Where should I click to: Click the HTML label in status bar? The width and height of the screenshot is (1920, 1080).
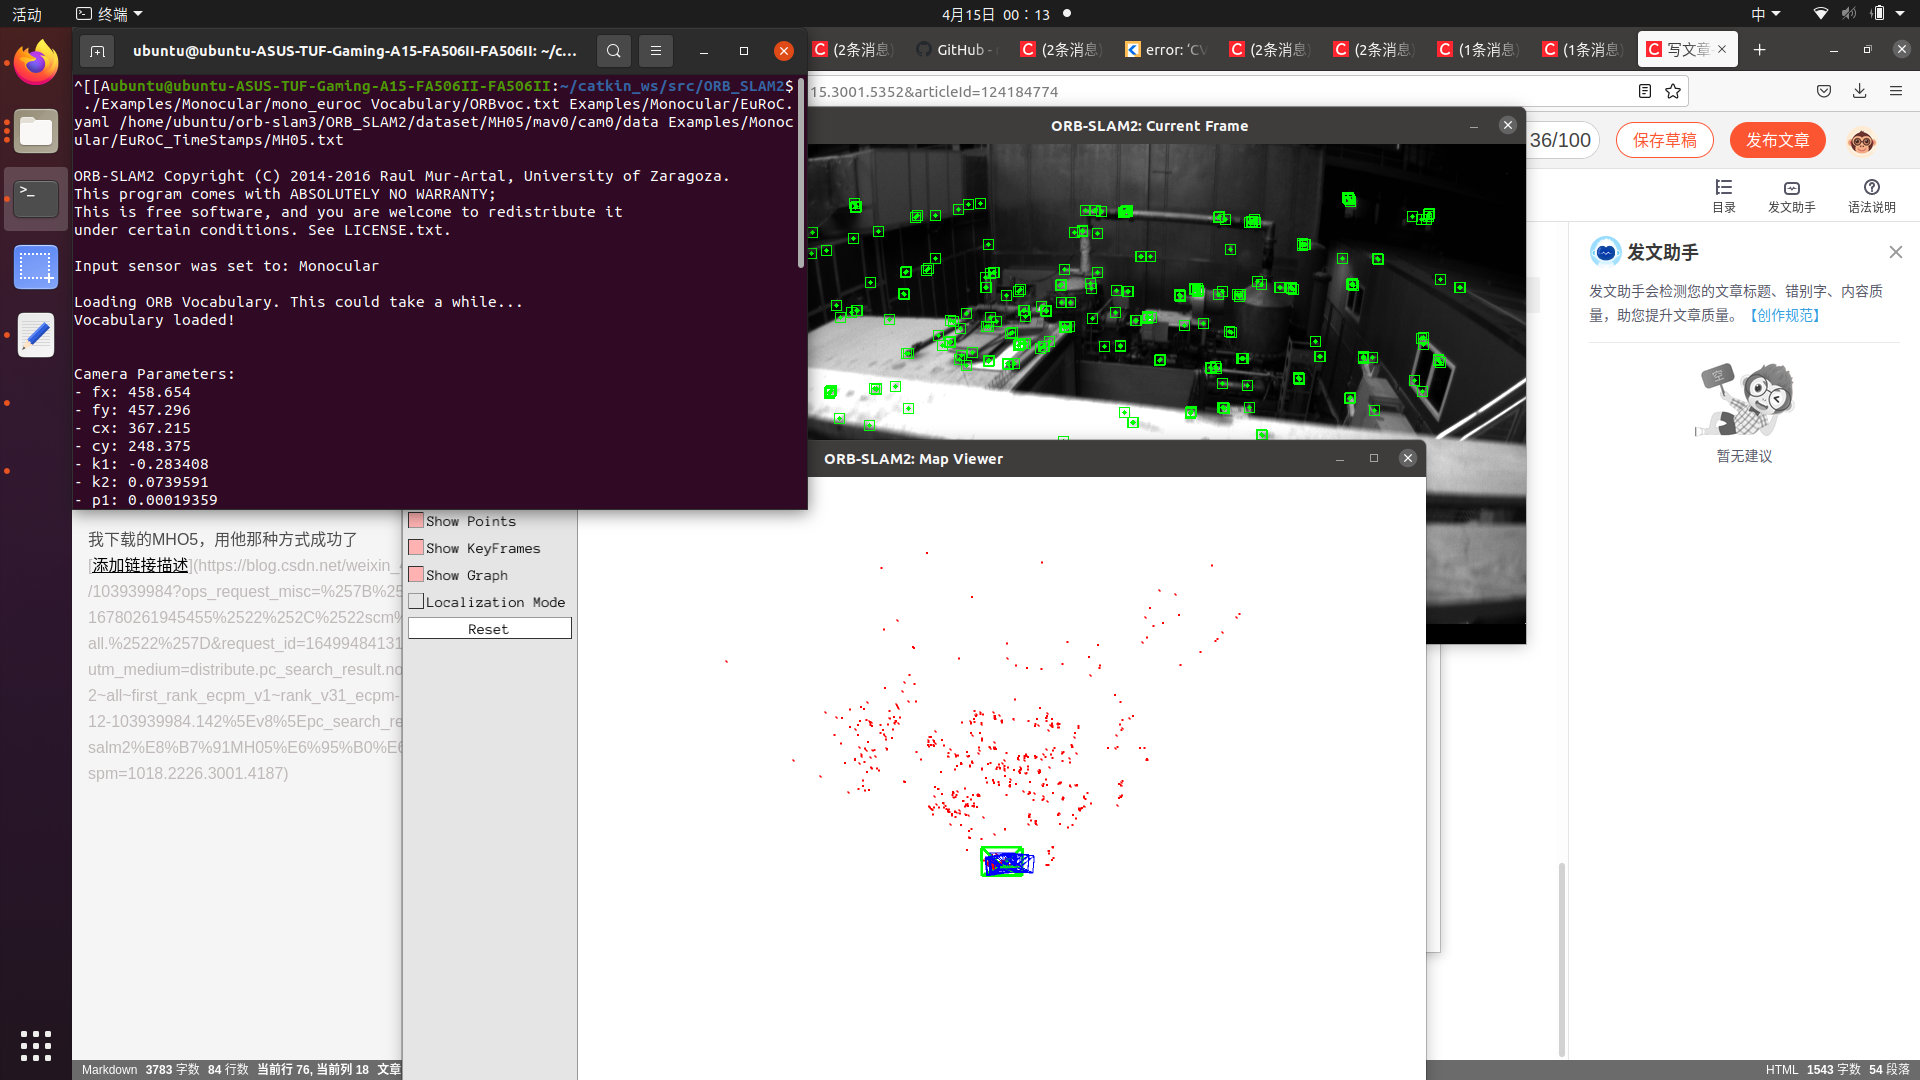(x=1782, y=1069)
